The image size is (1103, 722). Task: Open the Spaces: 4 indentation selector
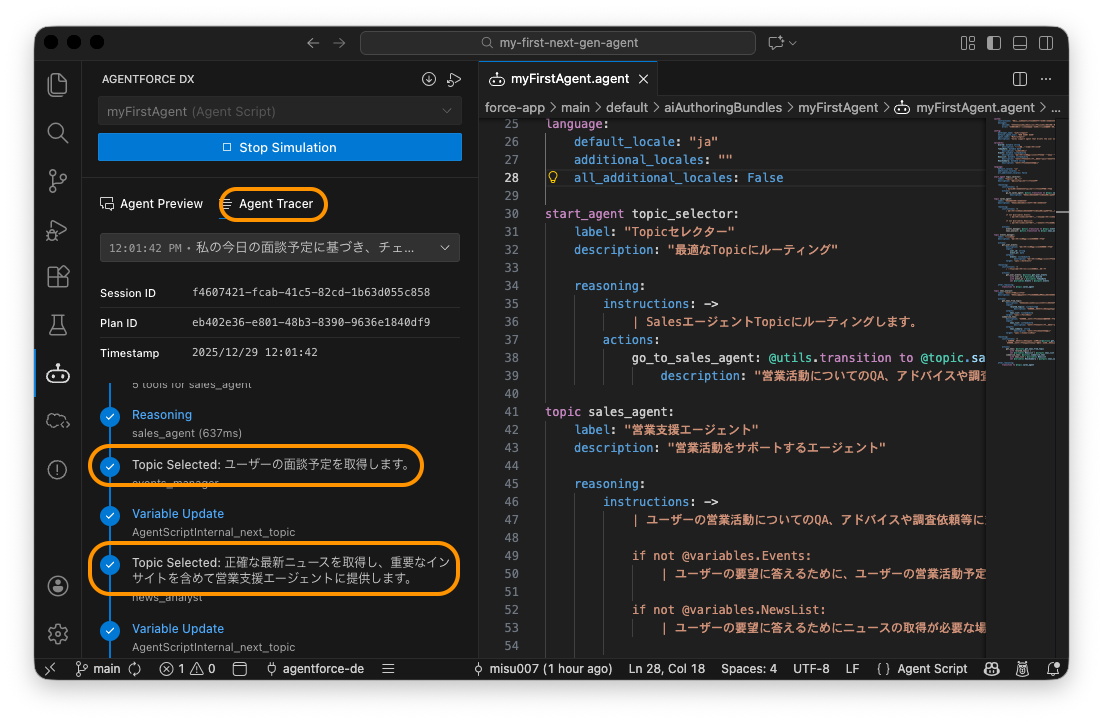point(748,669)
